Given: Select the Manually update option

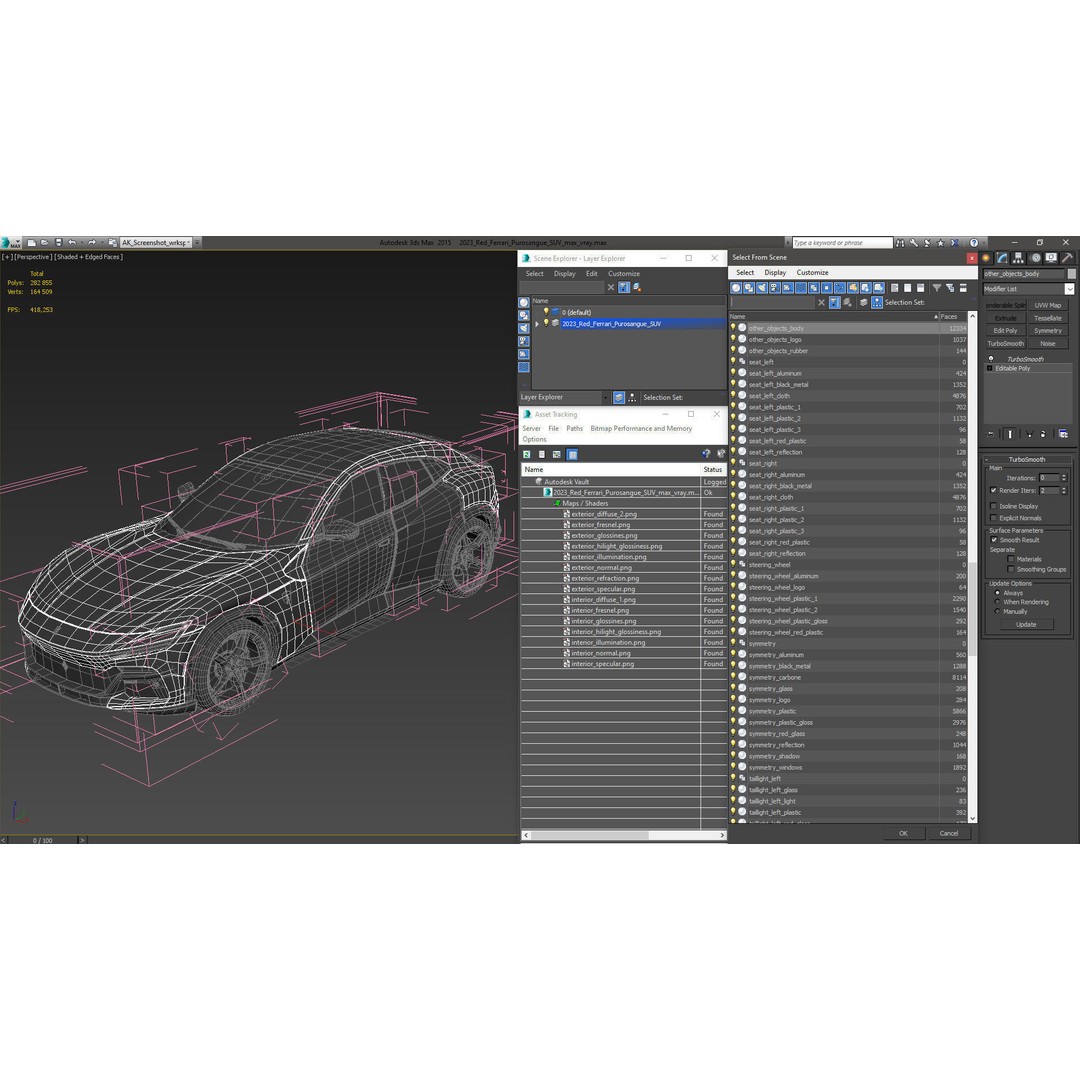Looking at the screenshot, I should click(997, 612).
